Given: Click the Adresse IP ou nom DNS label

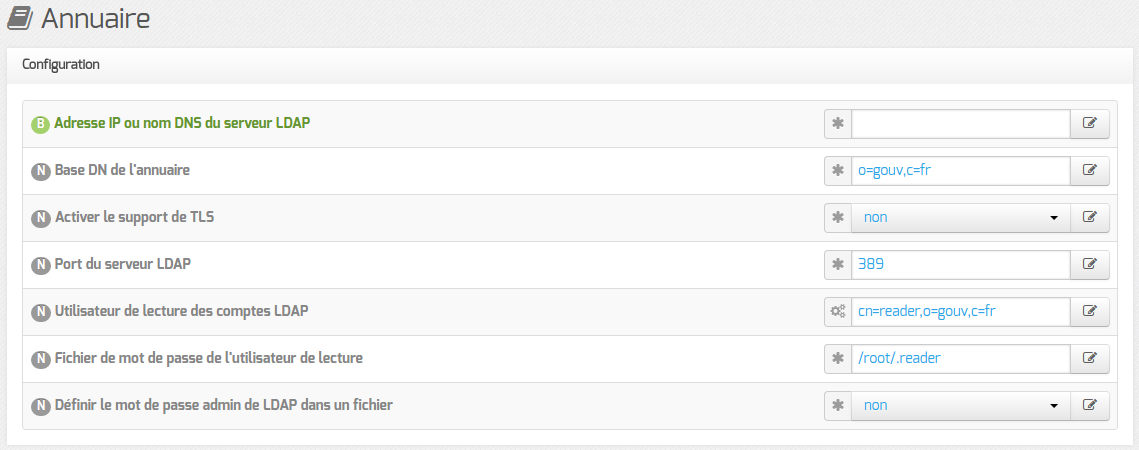Looking at the screenshot, I should pos(182,123).
